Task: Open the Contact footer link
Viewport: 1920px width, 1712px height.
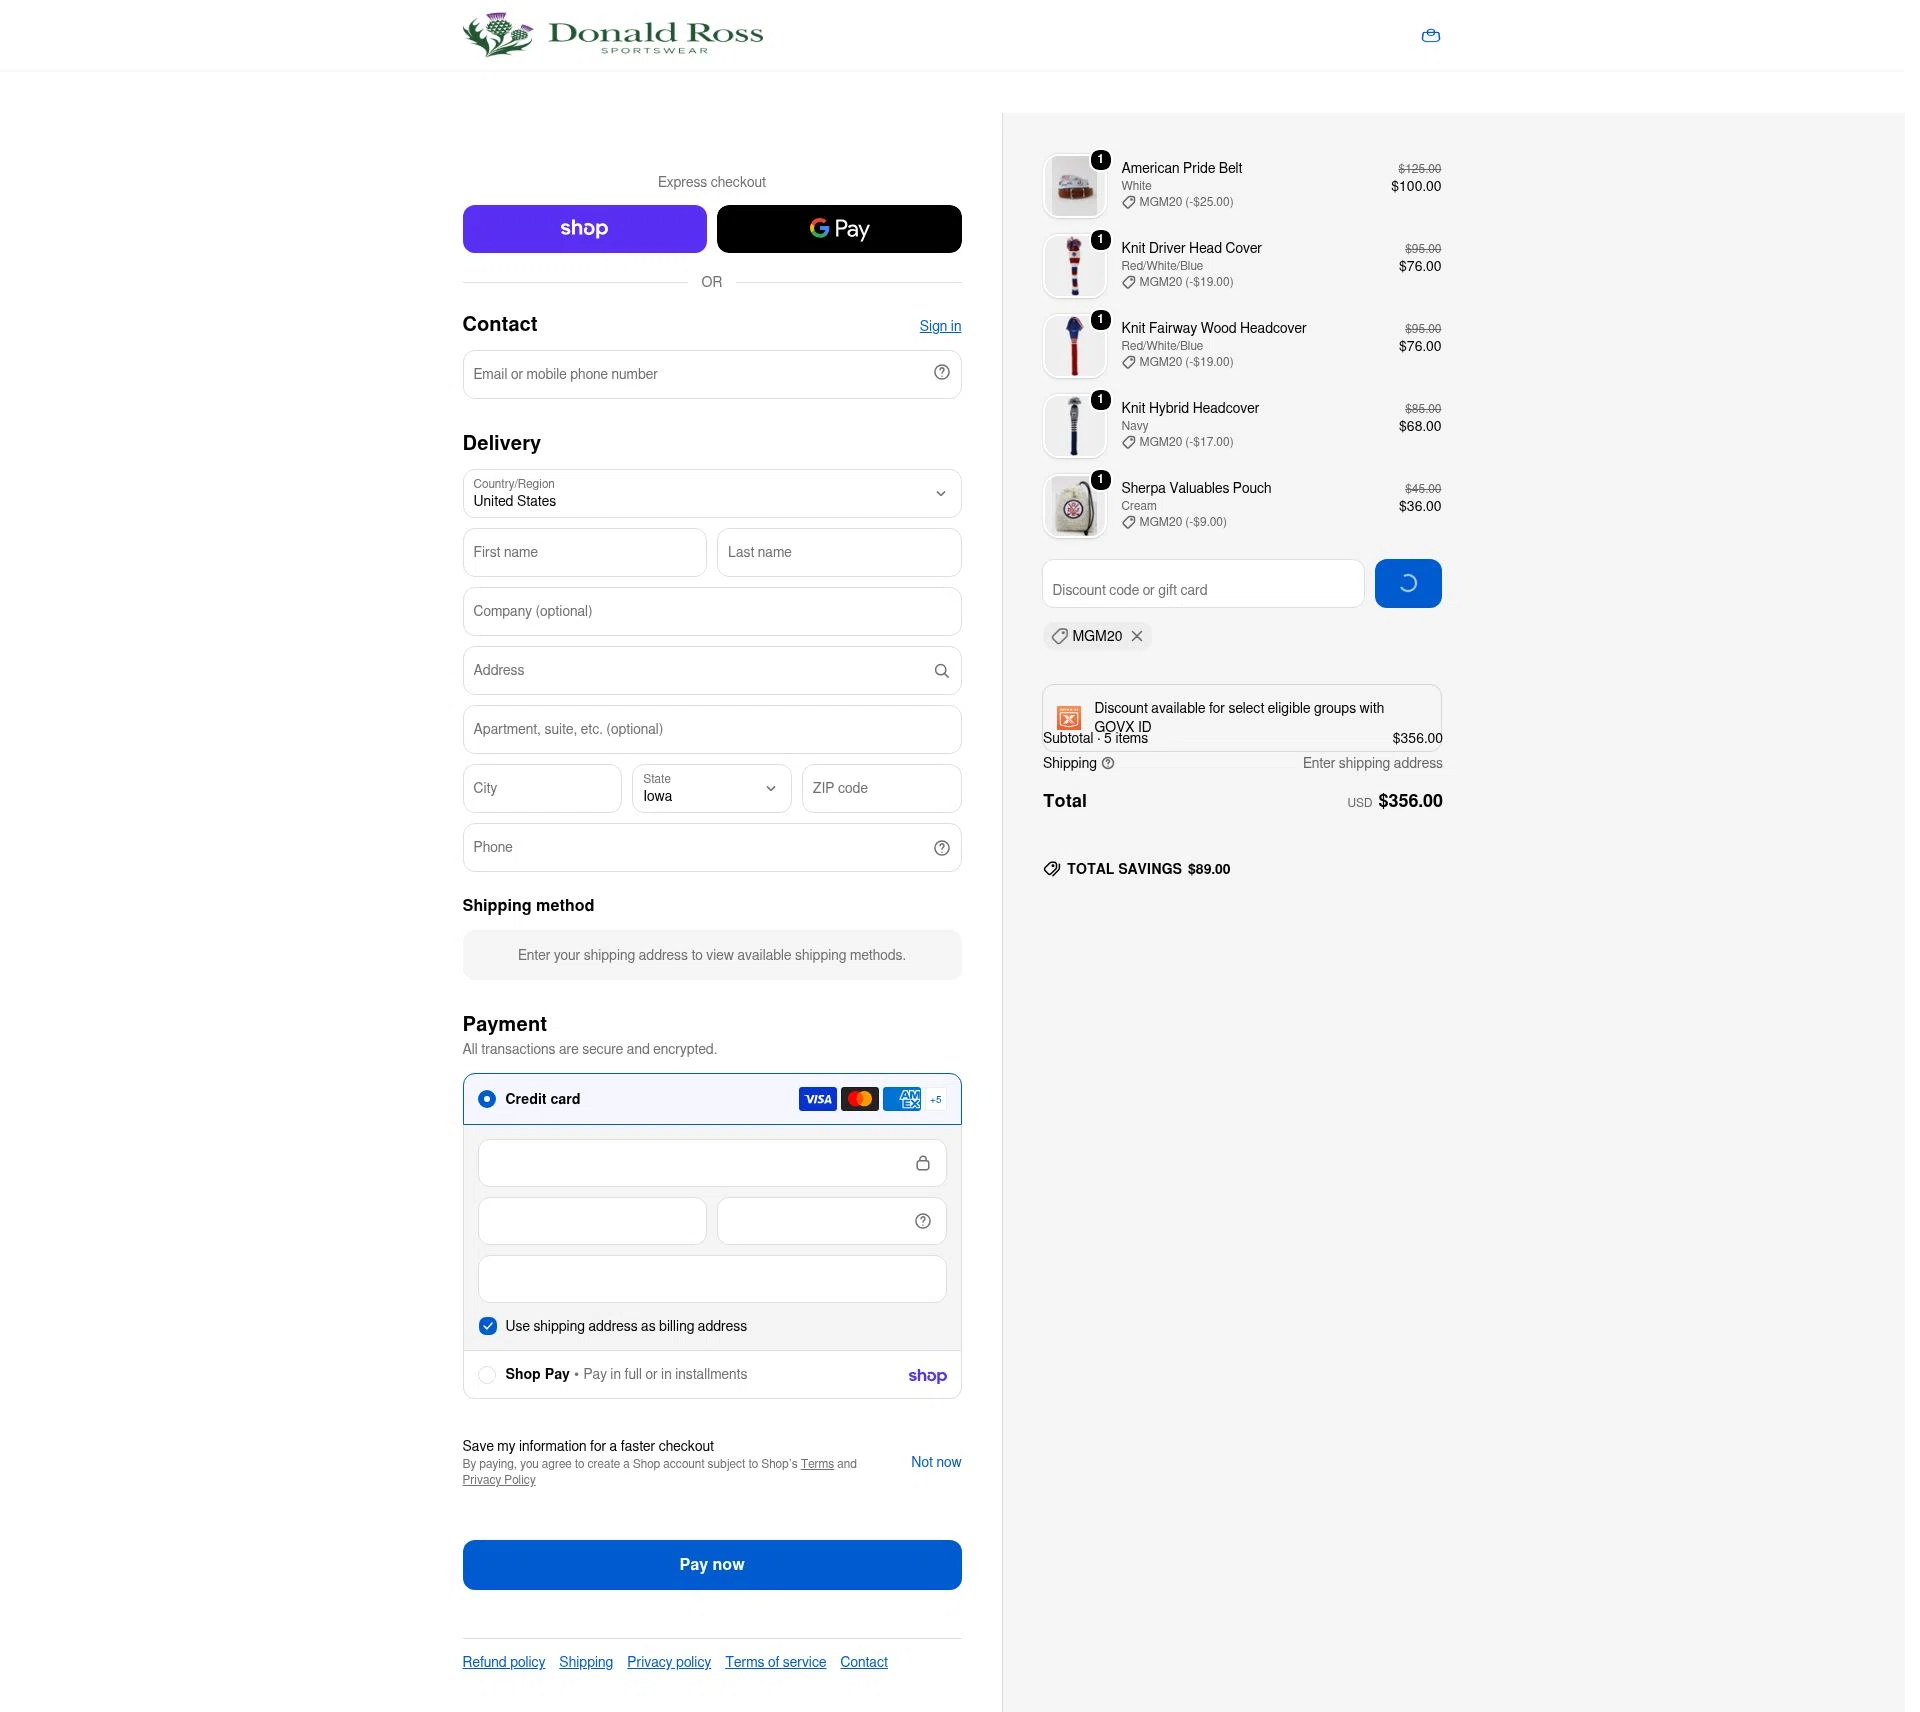Action: click(864, 1662)
